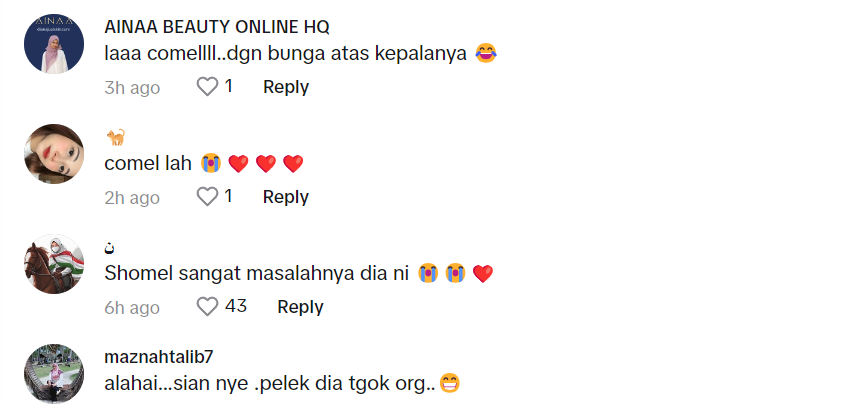Image resolution: width=845 pixels, height=406 pixels.
Task: Open the Arabic letter username
Action: point(109,248)
